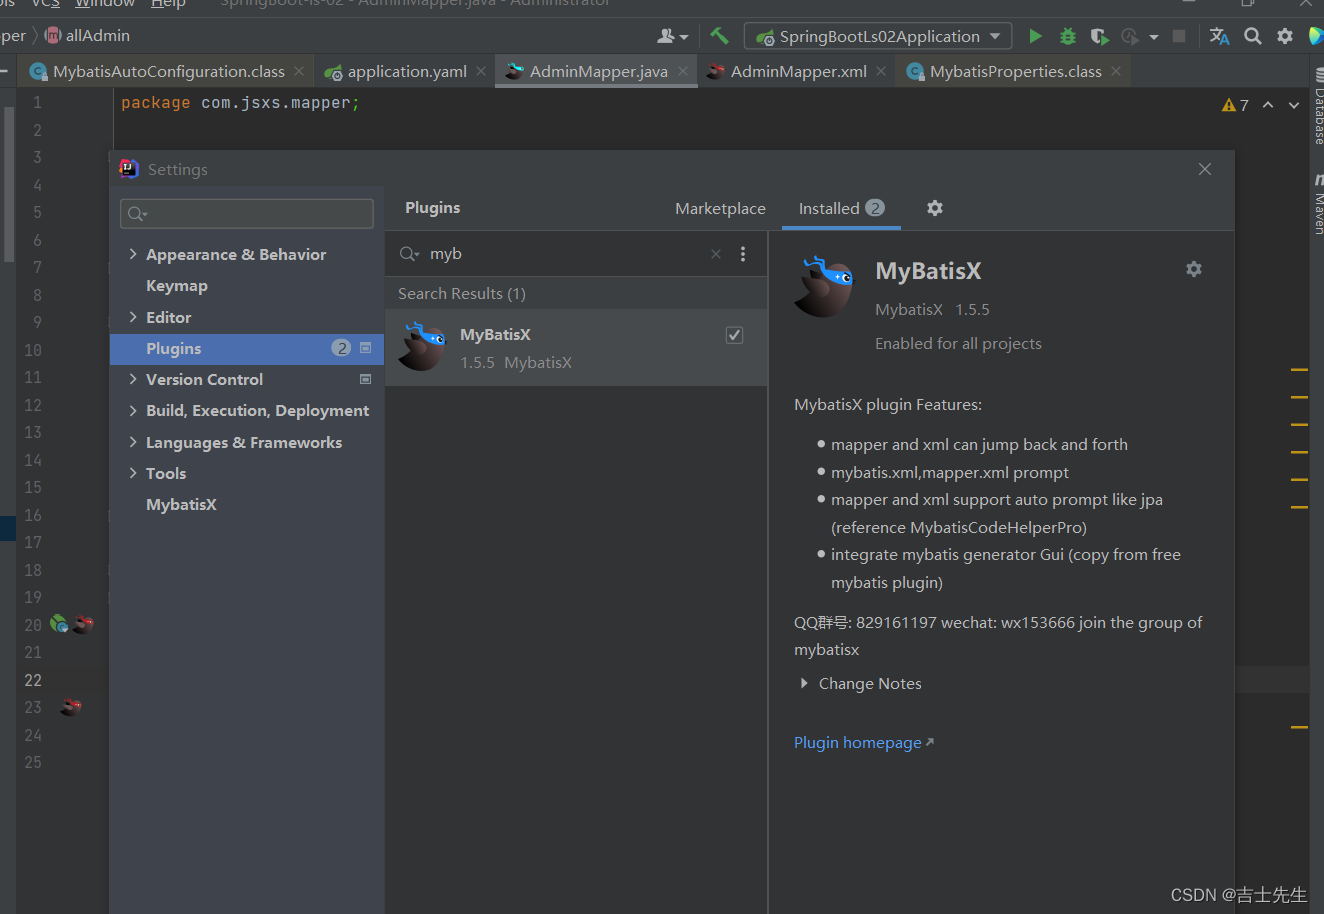Screen dimensions: 1324x914
Task: Open the Help menu
Action: point(168,4)
